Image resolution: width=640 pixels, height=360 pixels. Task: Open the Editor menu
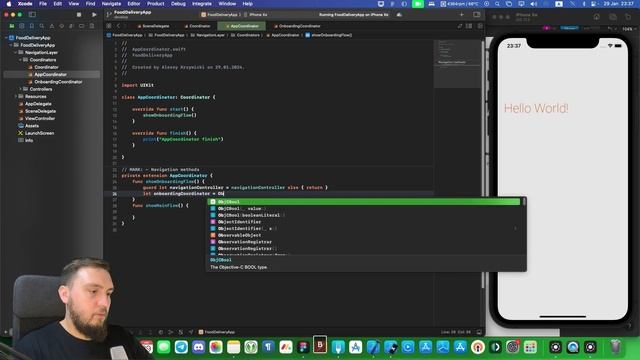(x=134, y=4)
